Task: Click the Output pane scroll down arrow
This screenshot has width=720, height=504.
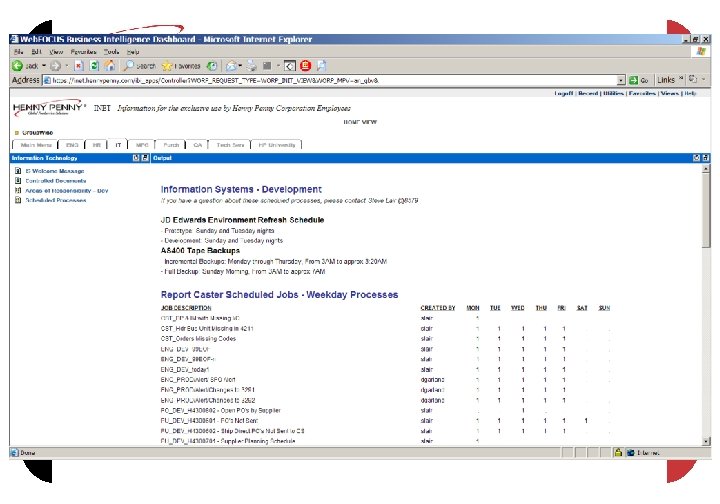Action: (706, 441)
